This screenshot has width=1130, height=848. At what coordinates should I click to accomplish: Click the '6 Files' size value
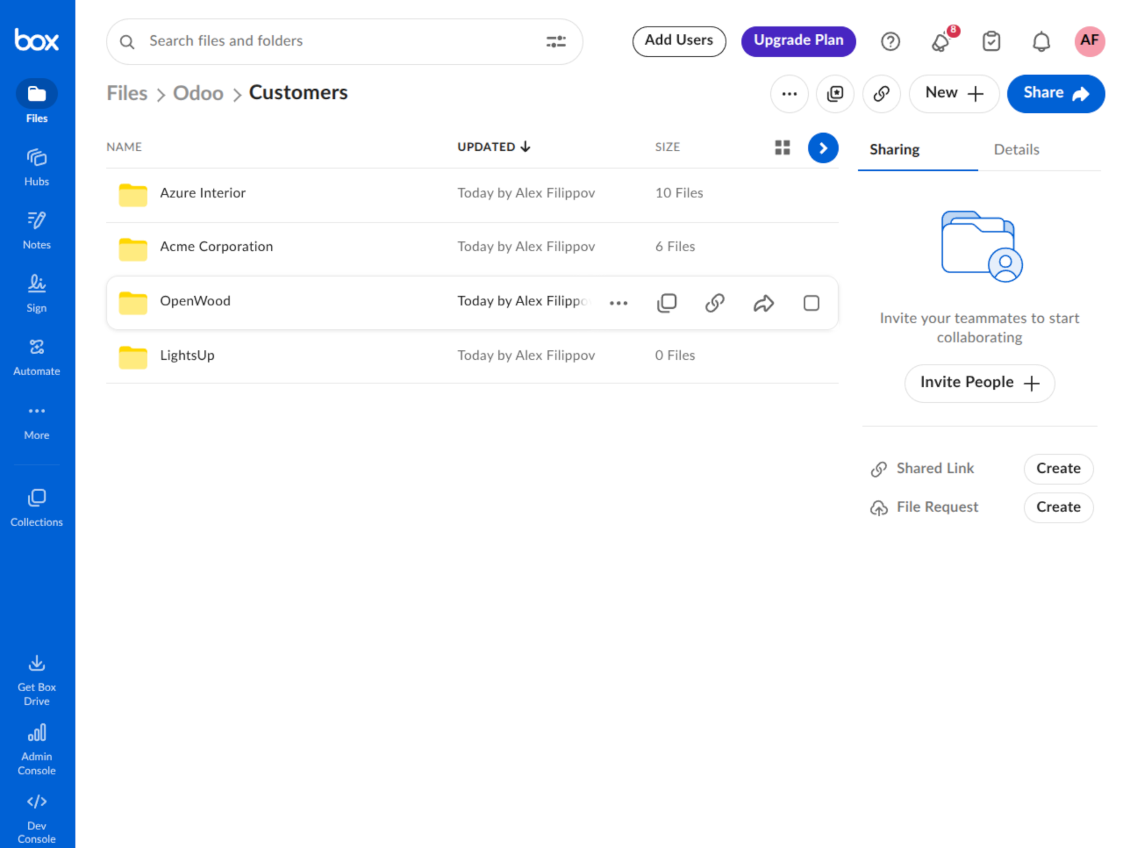tap(675, 246)
